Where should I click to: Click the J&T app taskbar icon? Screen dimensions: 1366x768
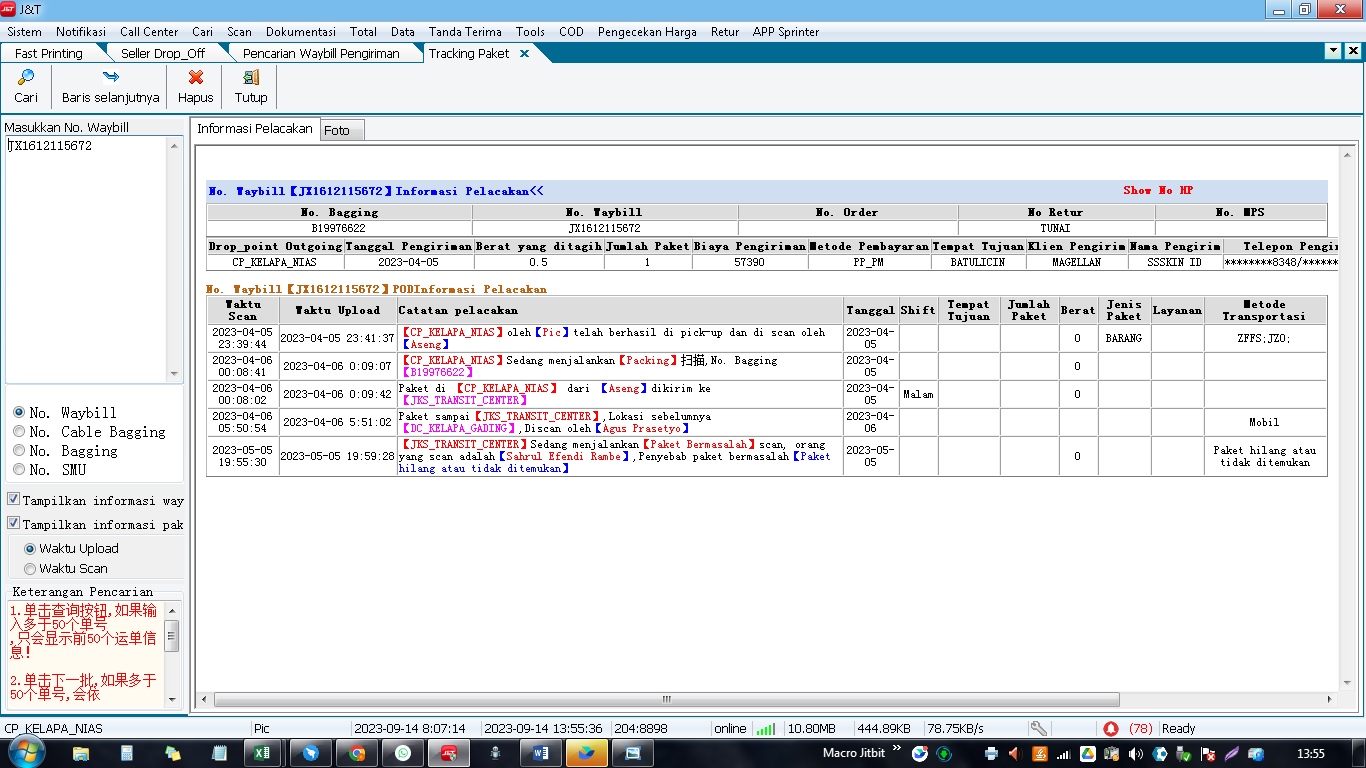448,753
